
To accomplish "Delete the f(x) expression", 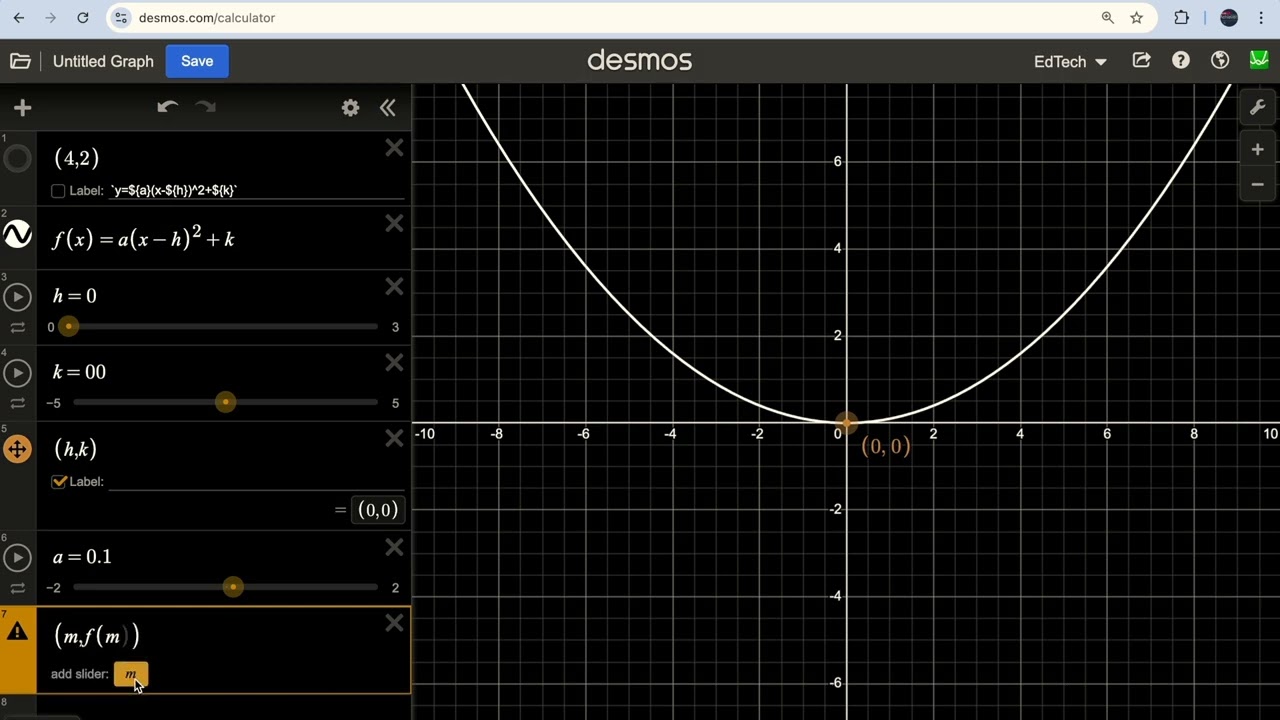I will tap(394, 223).
